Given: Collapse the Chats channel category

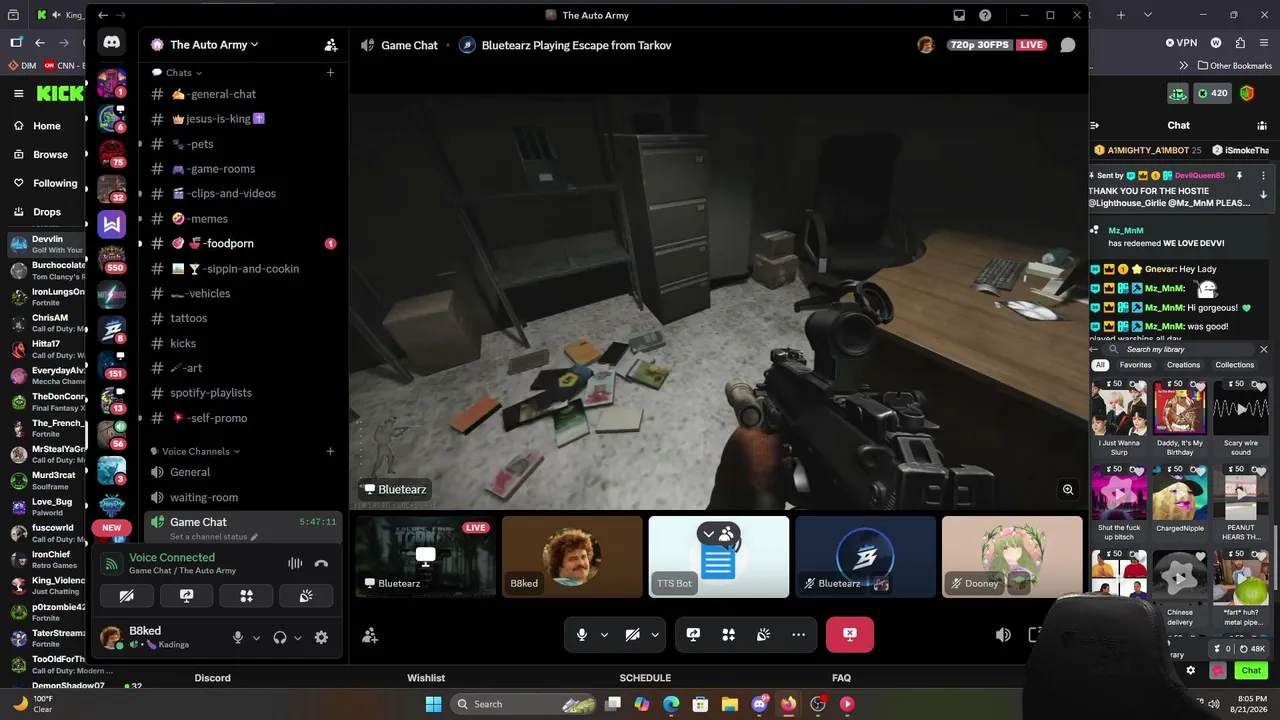Looking at the screenshot, I should point(177,73).
